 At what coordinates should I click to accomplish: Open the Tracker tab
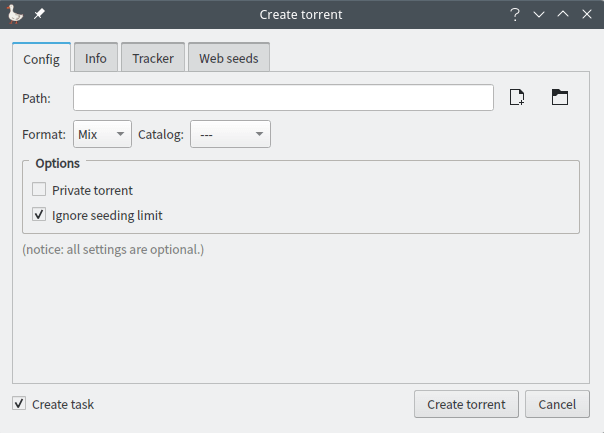pyautogui.click(x=153, y=58)
